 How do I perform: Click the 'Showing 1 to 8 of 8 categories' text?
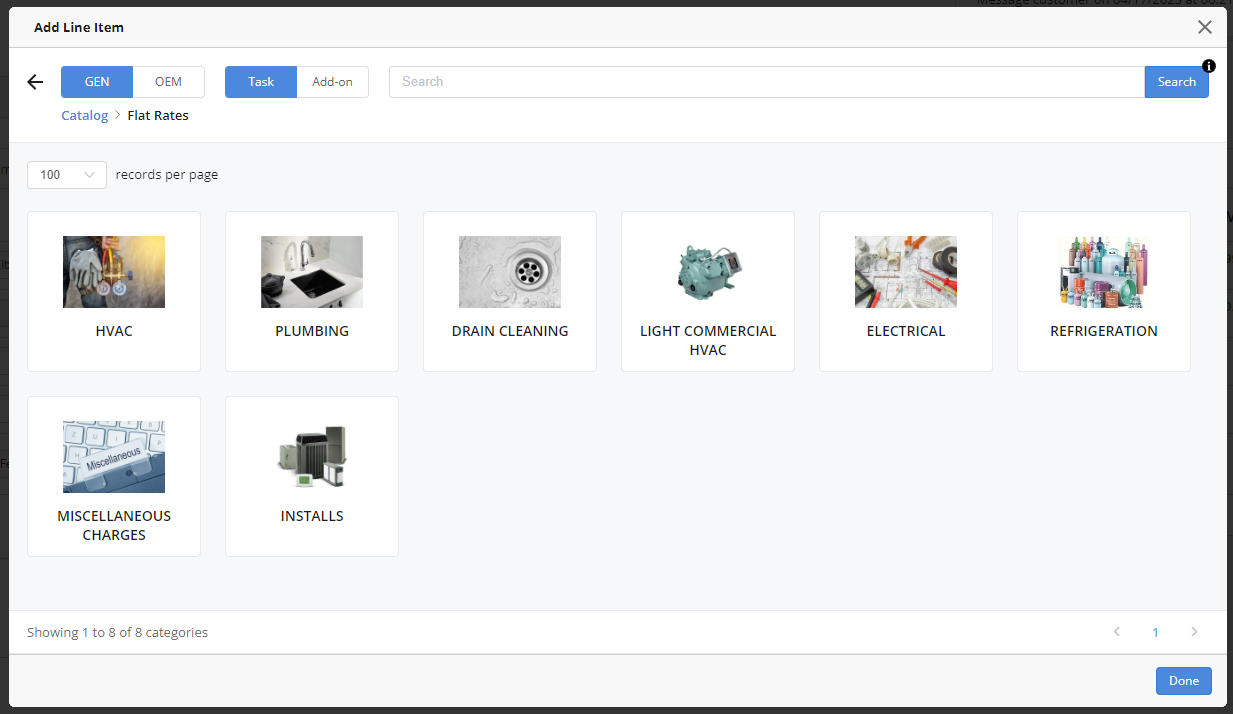click(x=117, y=632)
